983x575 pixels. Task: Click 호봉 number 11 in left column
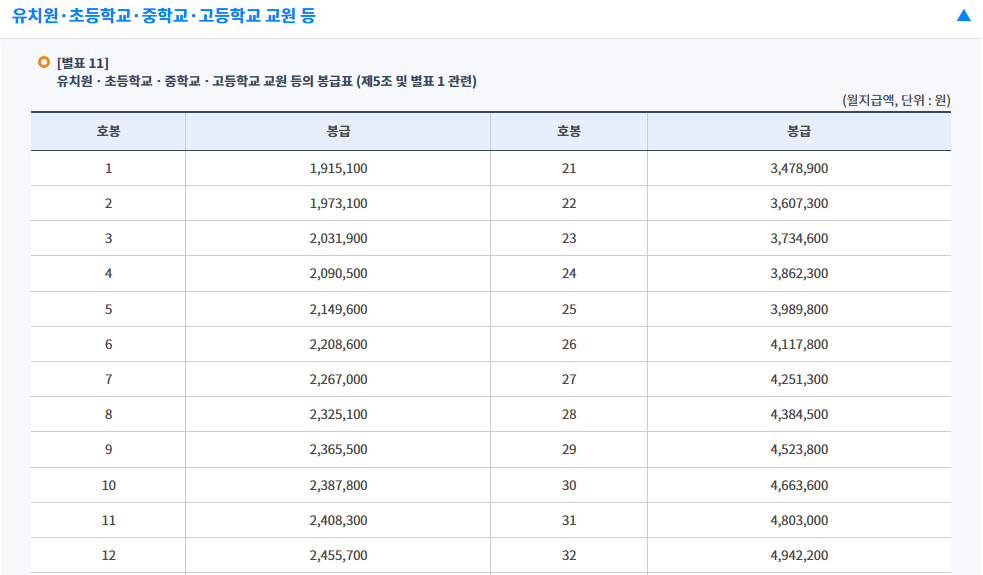tap(108, 520)
